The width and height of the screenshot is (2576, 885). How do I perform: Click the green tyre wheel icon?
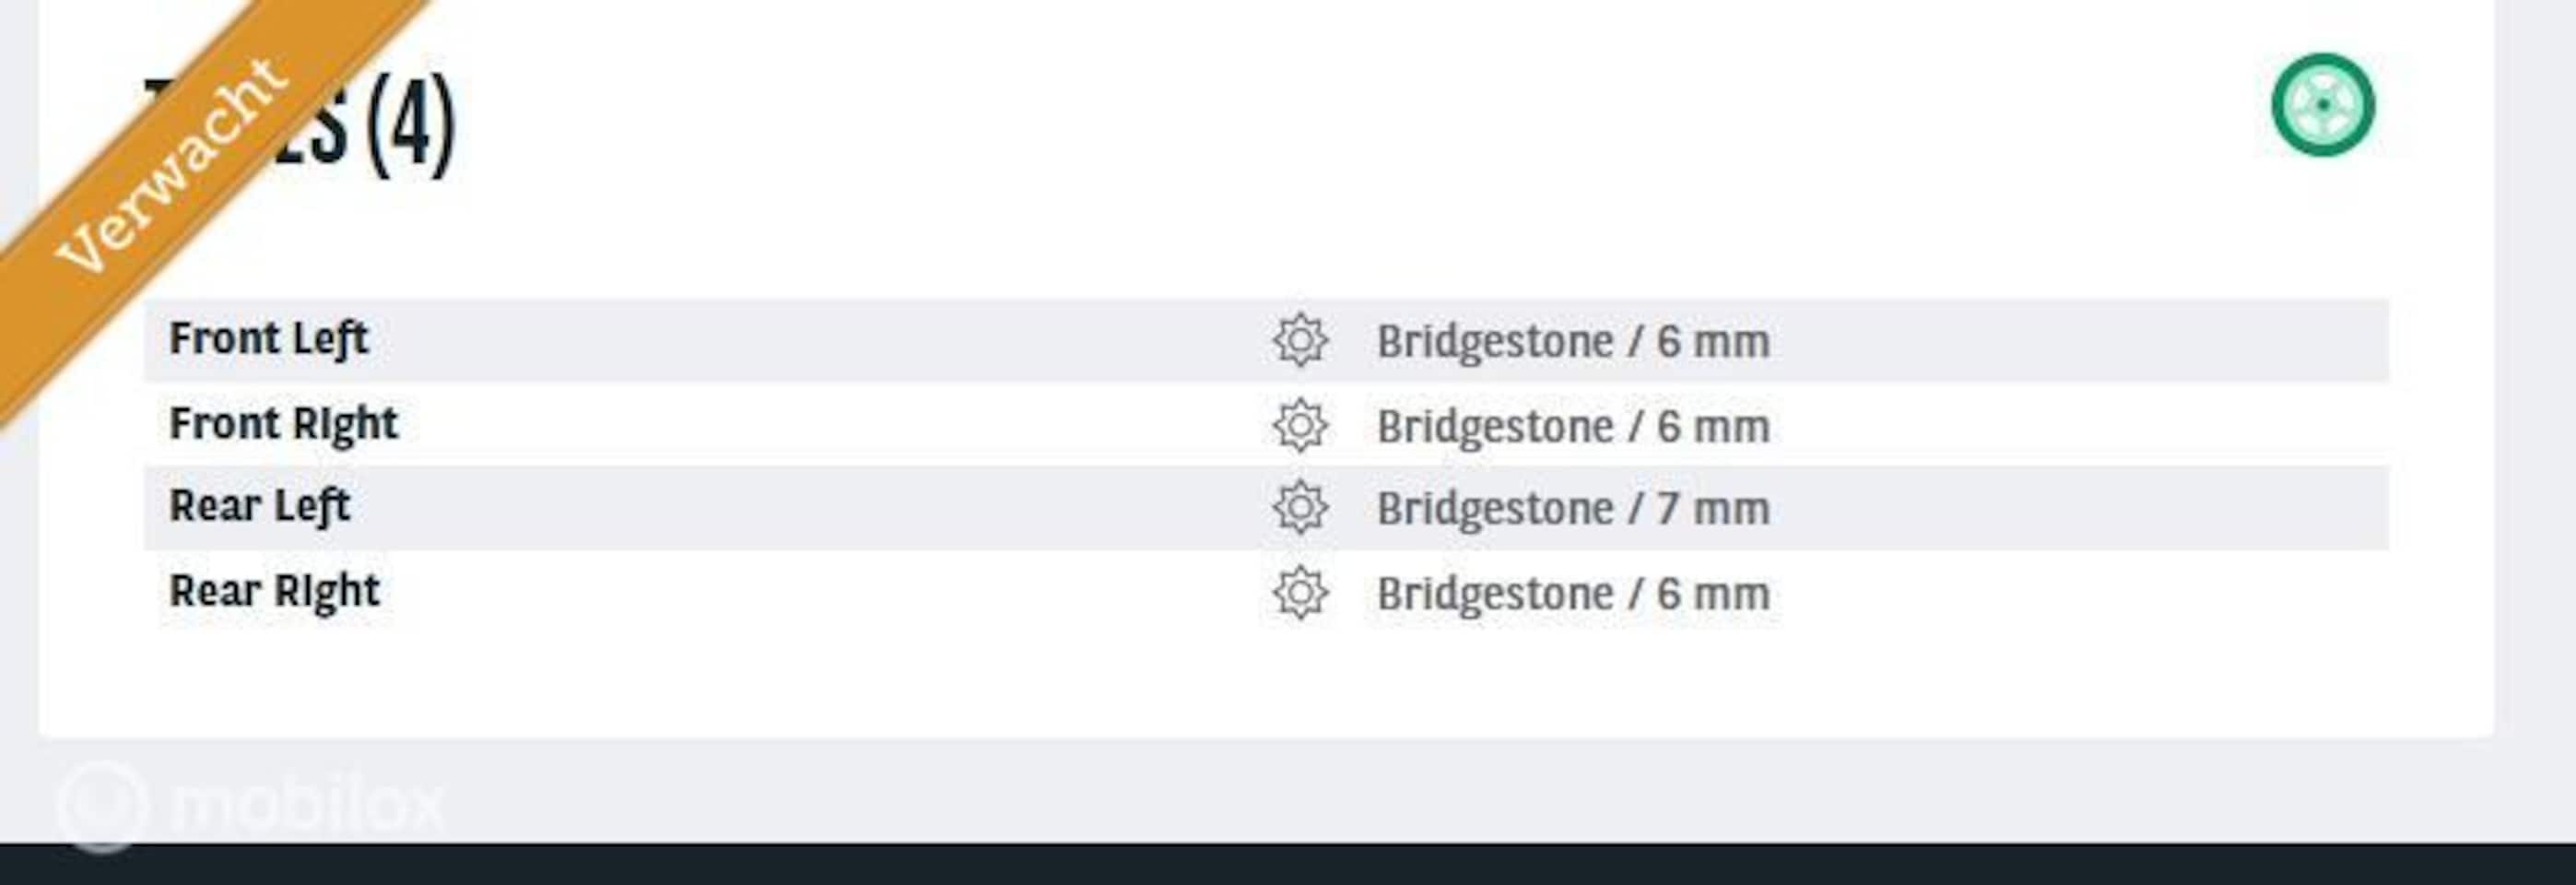point(2322,105)
